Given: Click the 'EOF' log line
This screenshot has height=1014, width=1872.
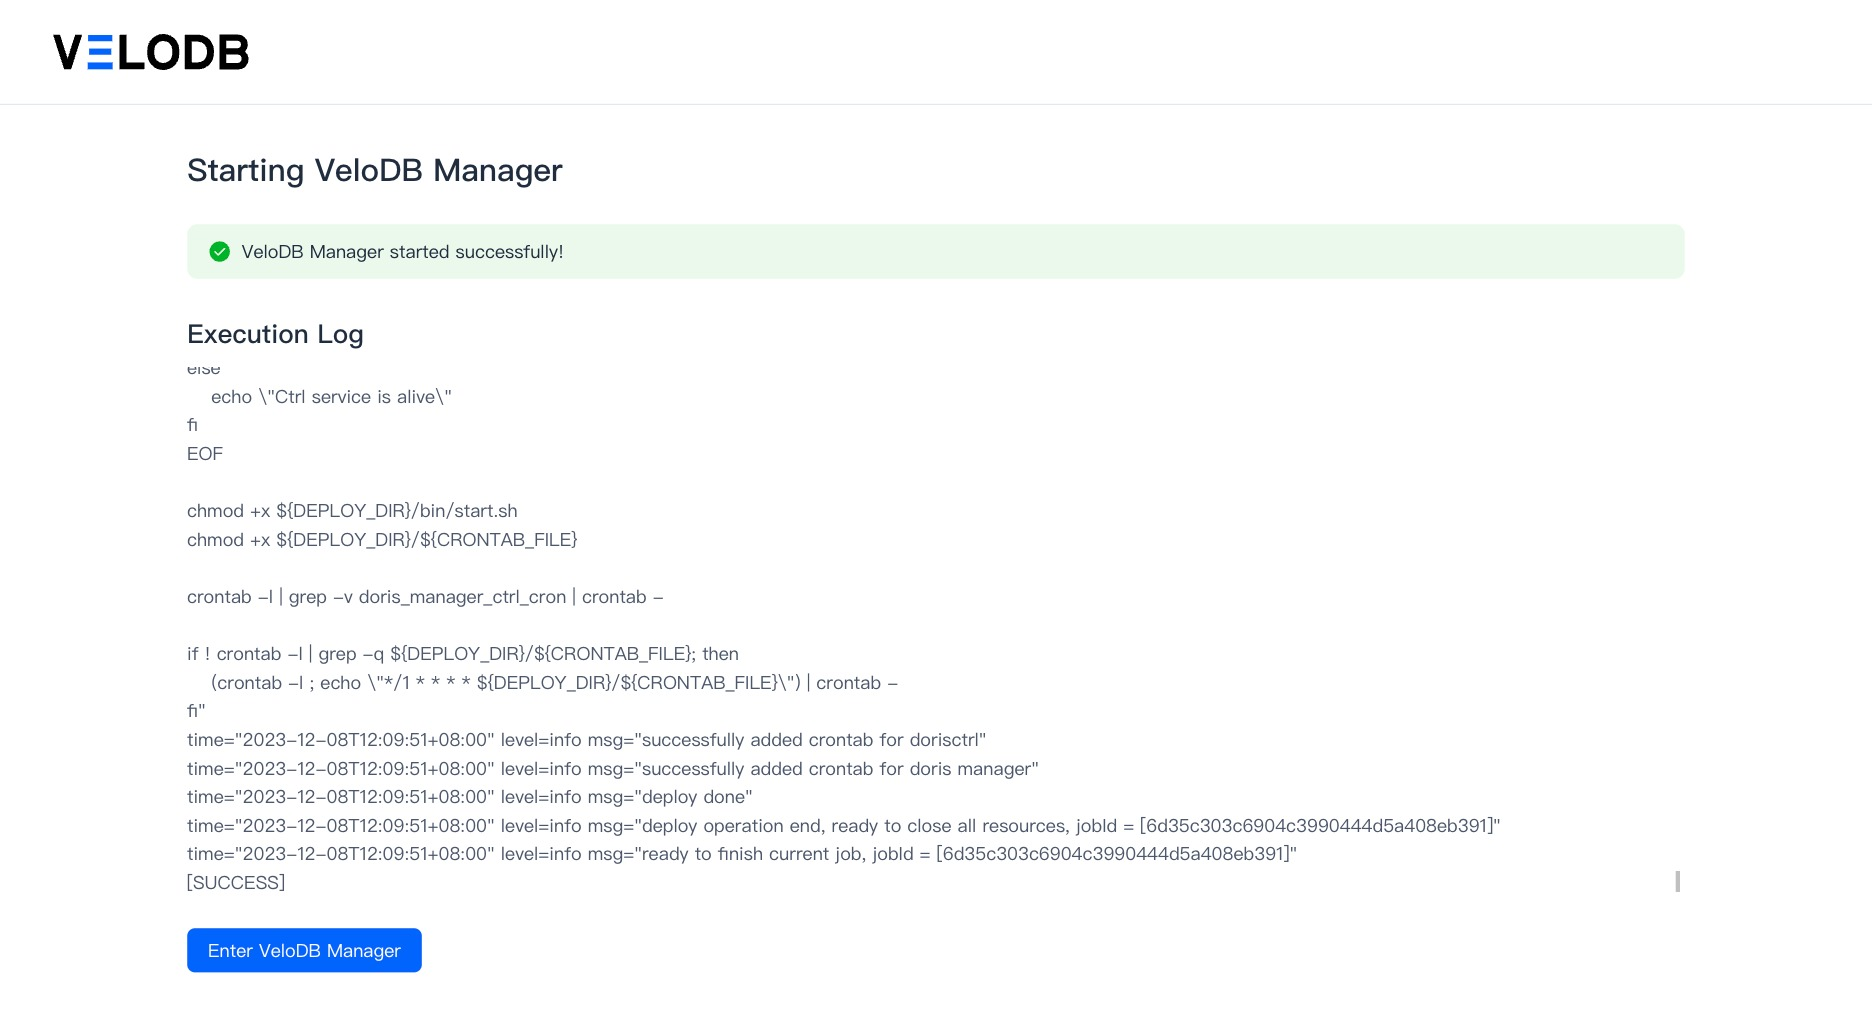Looking at the screenshot, I should click(205, 454).
